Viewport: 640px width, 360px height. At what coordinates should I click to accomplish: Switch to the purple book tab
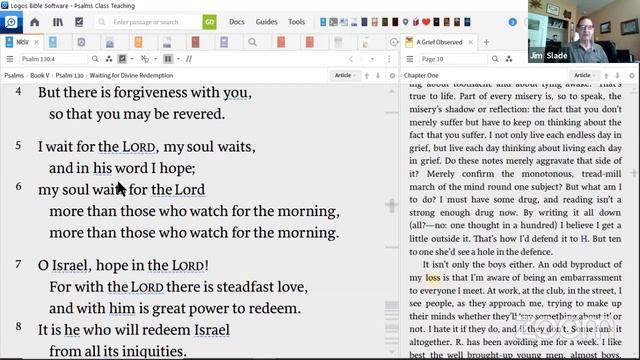click(224, 42)
